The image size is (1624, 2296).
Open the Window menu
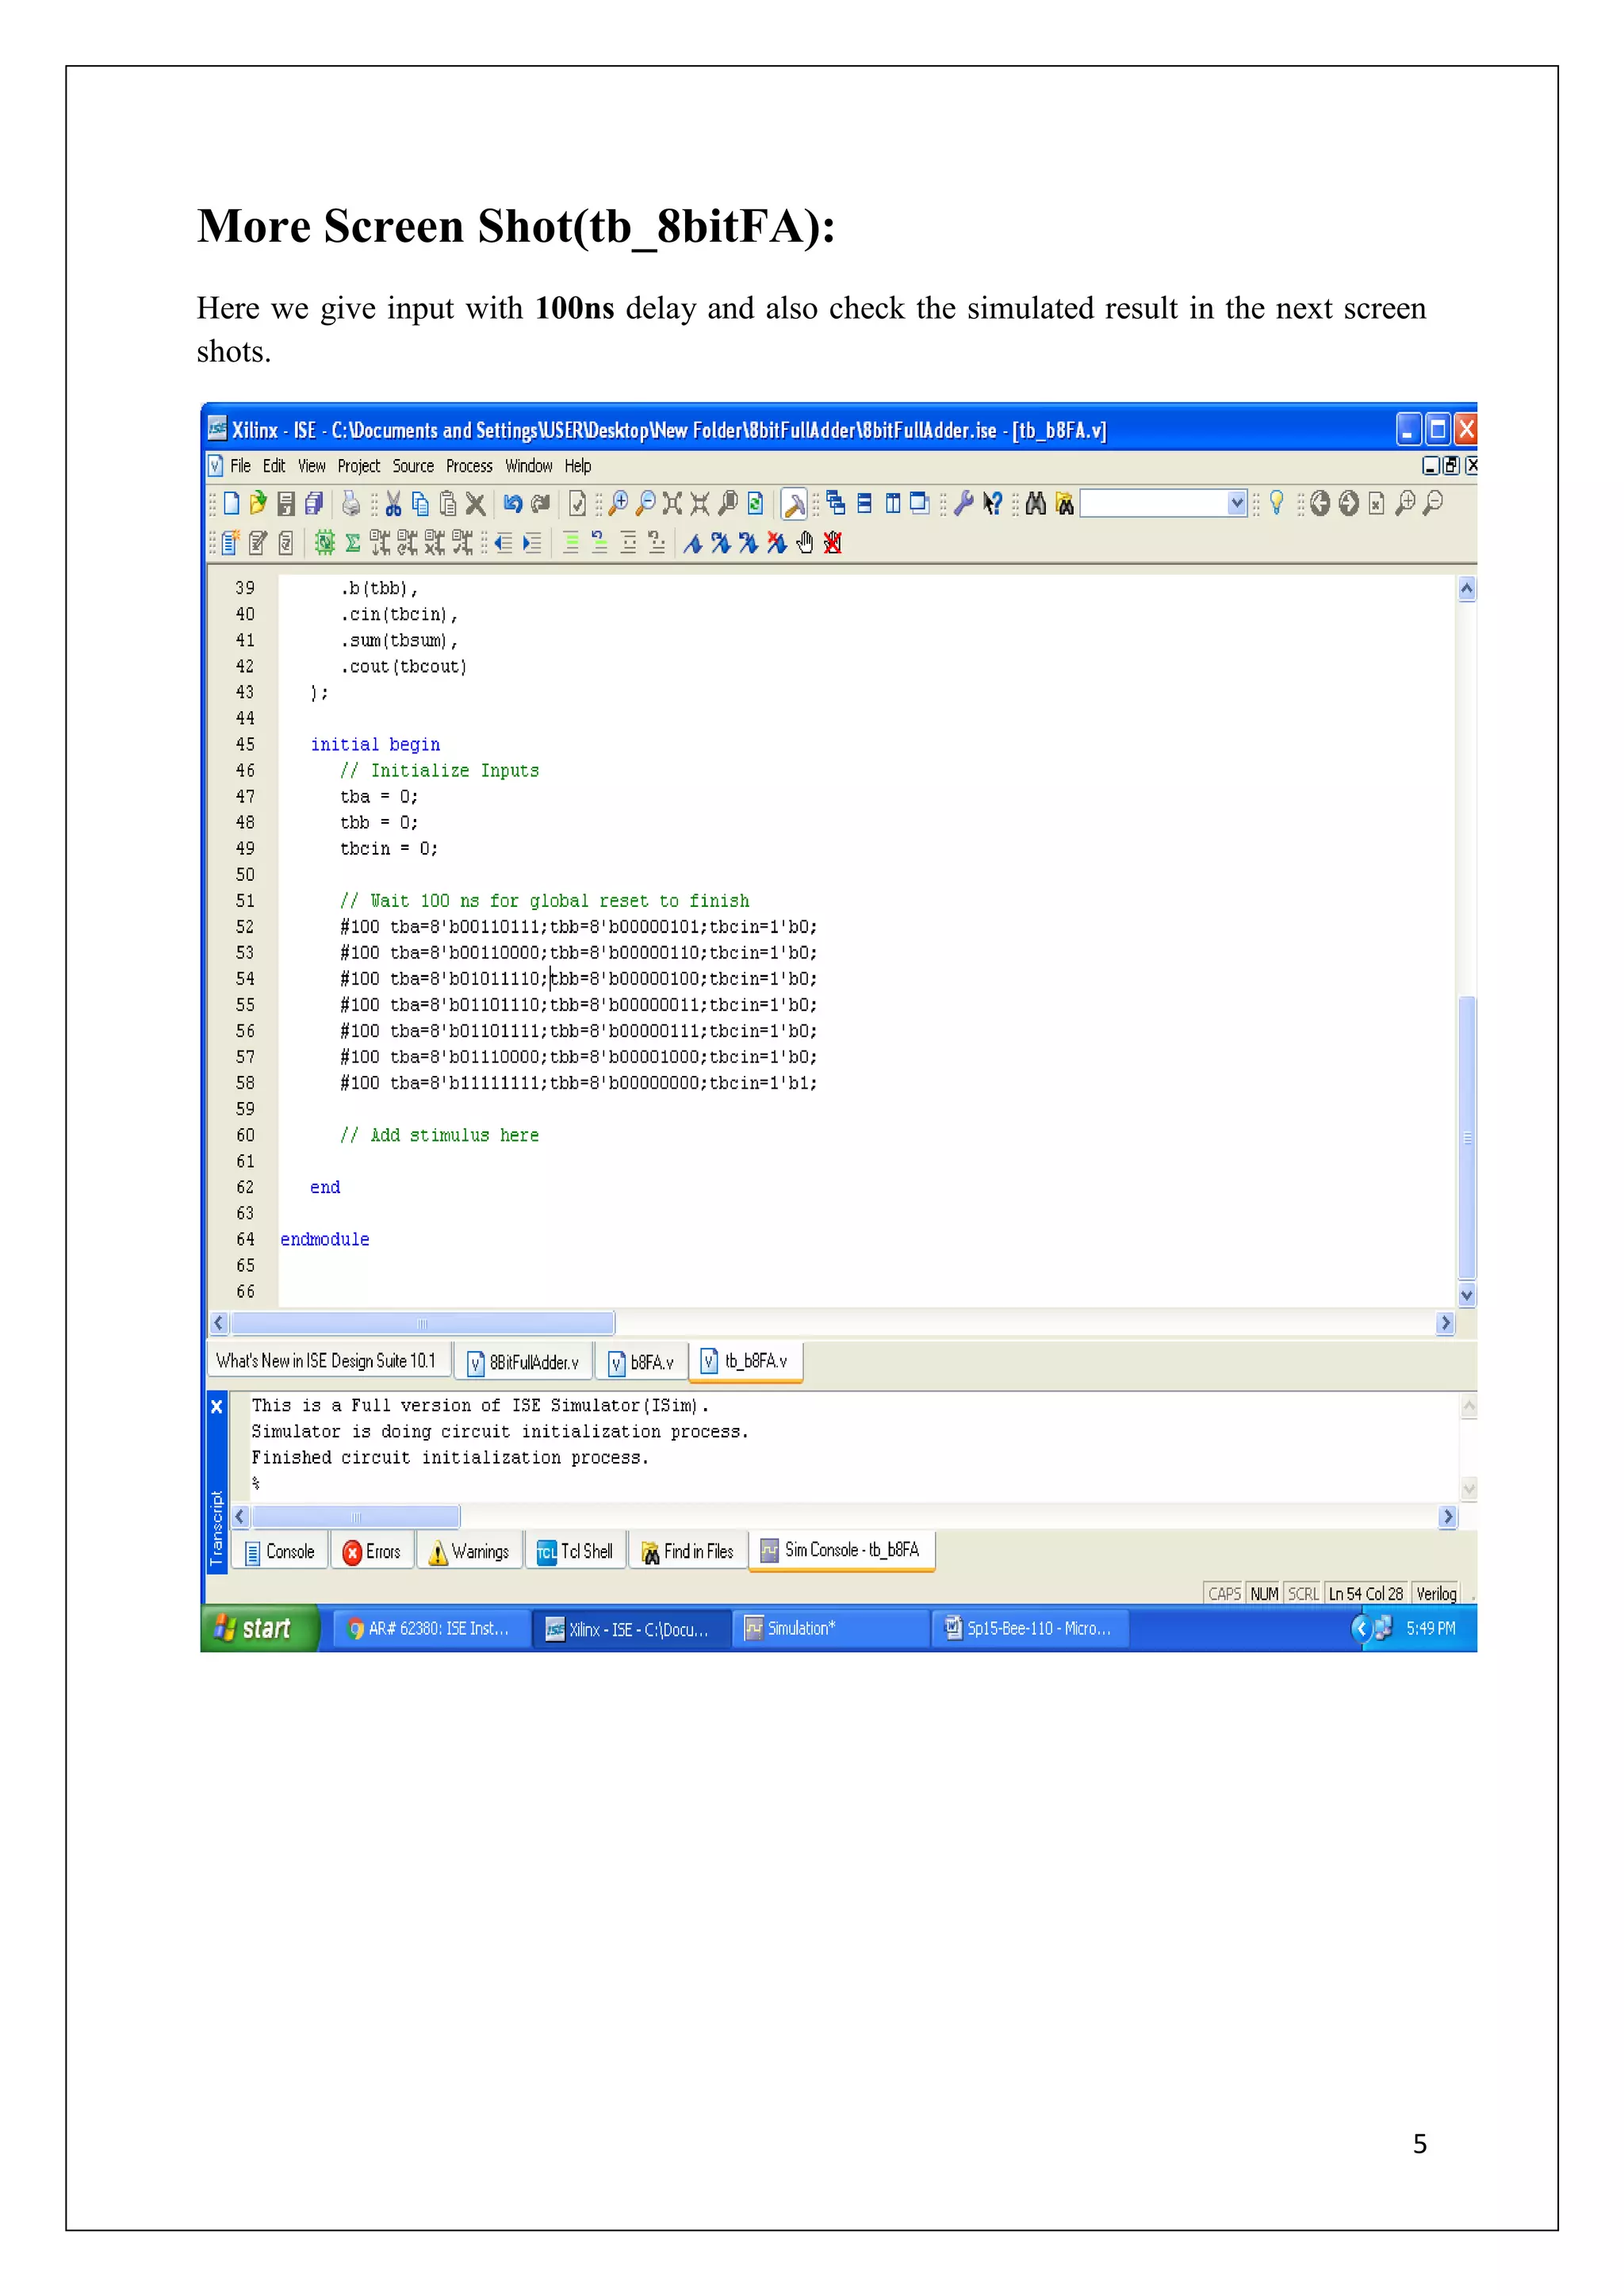[528, 466]
